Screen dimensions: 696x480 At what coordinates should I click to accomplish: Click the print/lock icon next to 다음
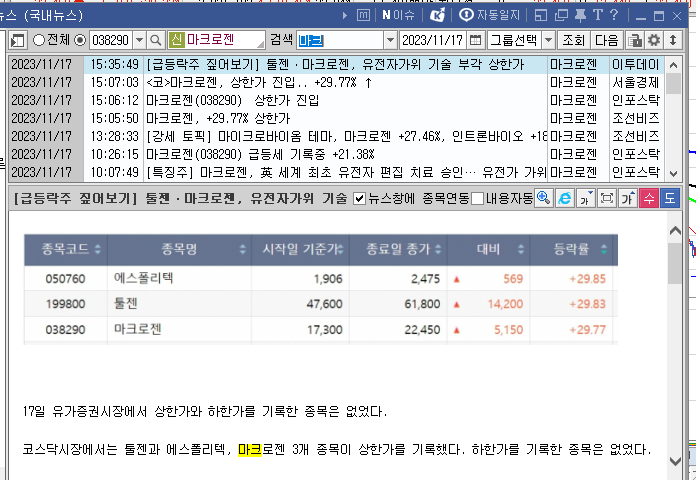pos(635,40)
